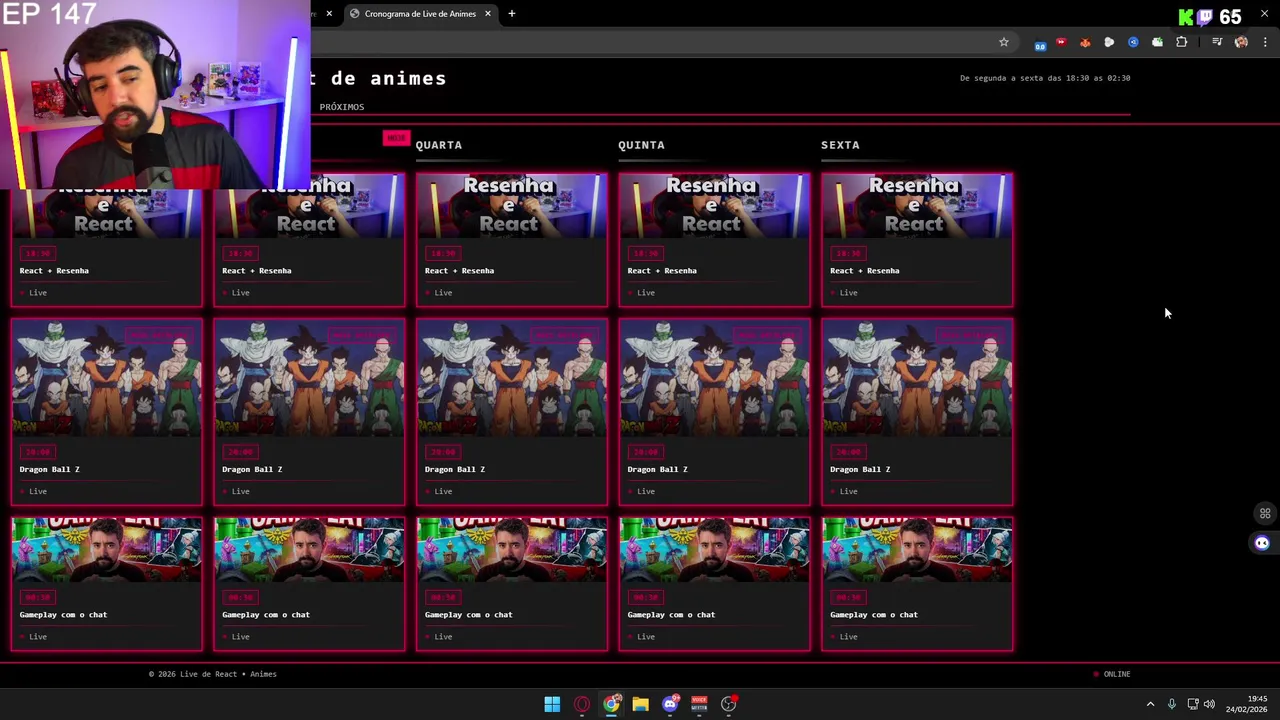This screenshot has height=720, width=1280.
Task: Click Gameplay com o chat title under QUARTA
Action: [x=468, y=614]
